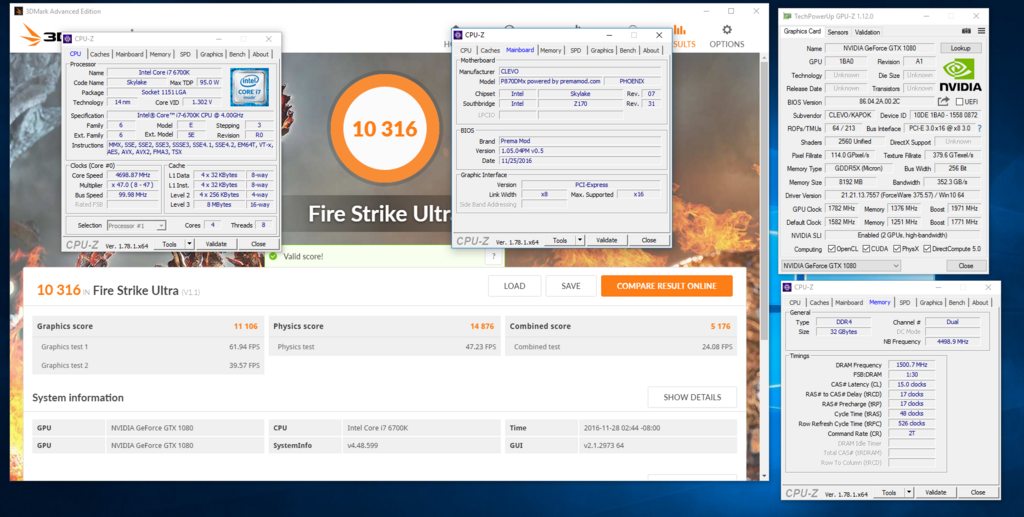
Task: Toggle the UEFI checkbox in GPU-Z
Action: coord(959,102)
